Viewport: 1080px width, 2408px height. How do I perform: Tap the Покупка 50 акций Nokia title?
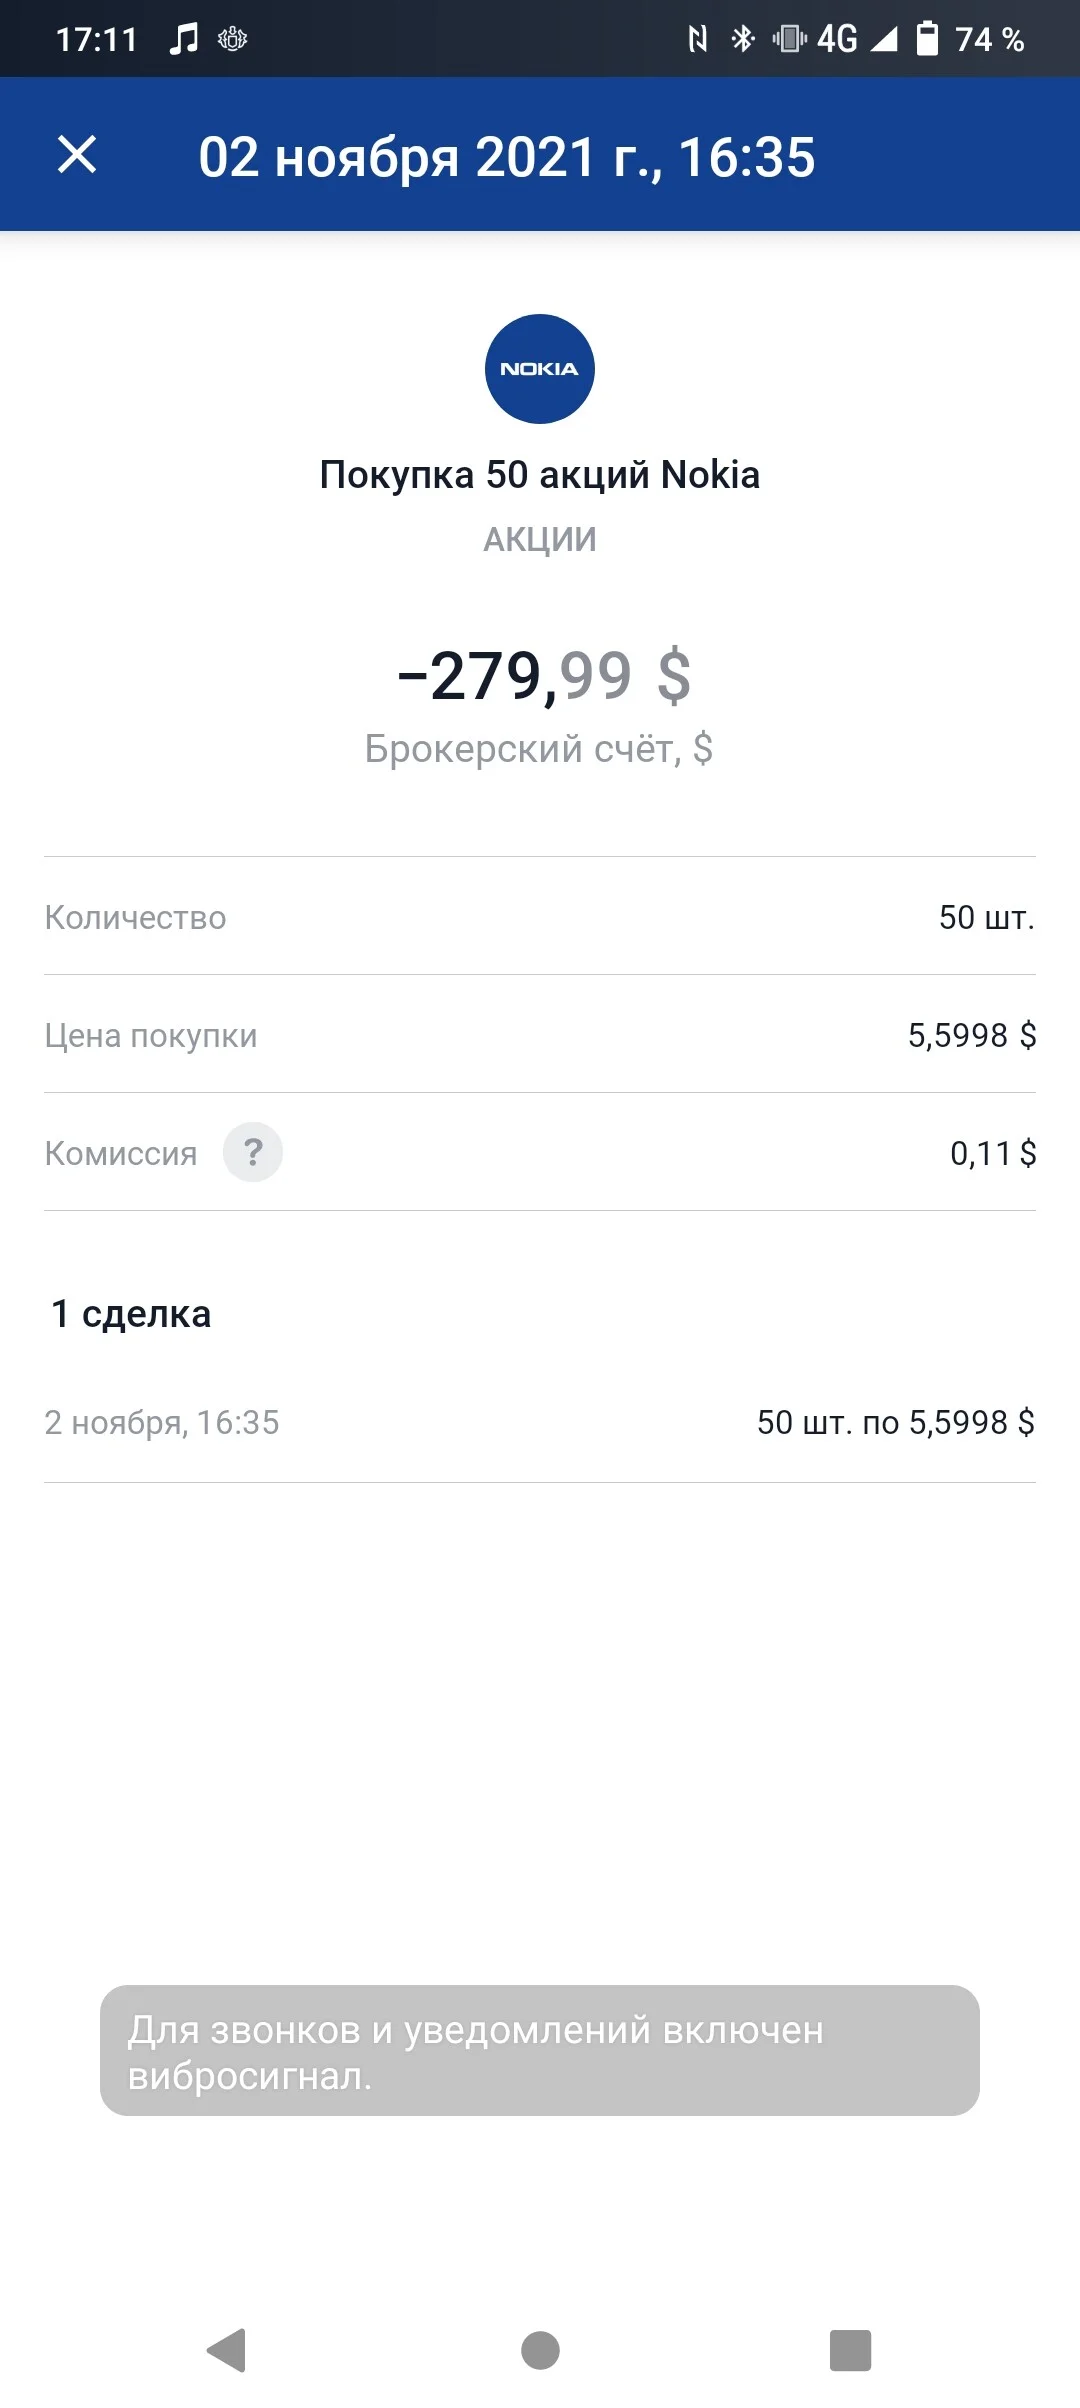click(x=540, y=475)
